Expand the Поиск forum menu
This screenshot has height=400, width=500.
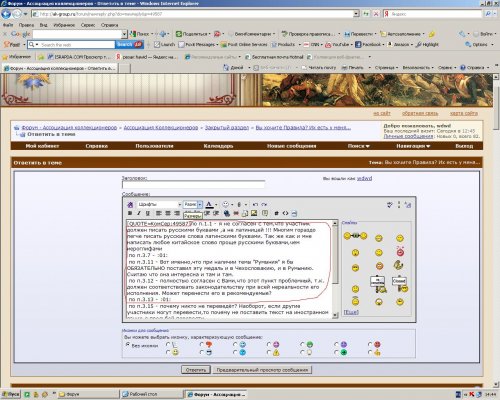click(358, 146)
